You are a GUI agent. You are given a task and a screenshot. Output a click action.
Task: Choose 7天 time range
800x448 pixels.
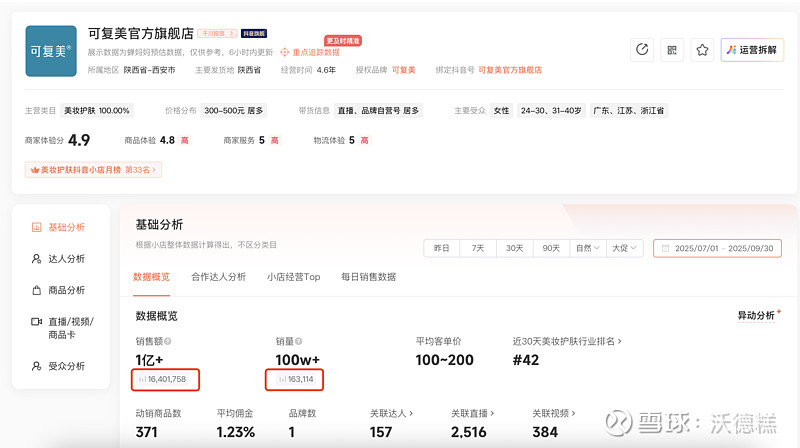pyautogui.click(x=478, y=248)
